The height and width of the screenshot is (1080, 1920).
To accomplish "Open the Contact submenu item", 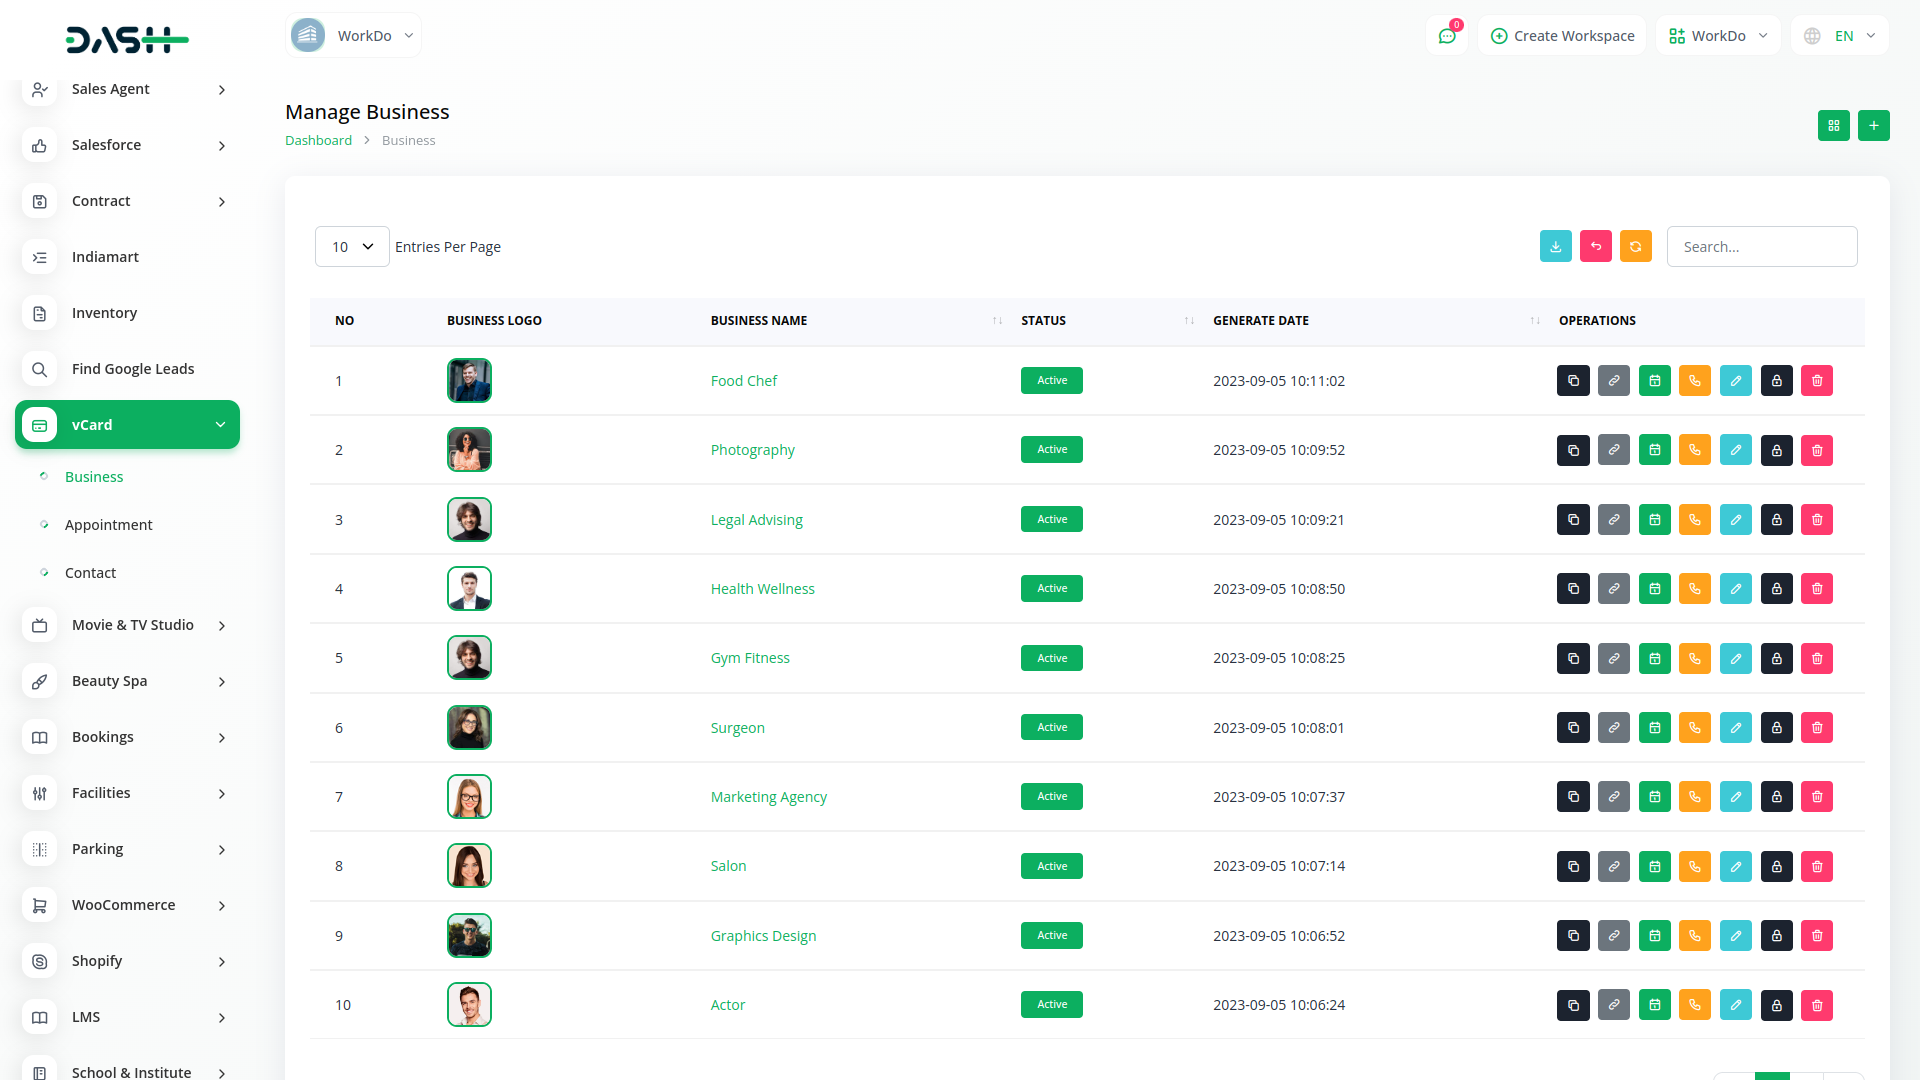I will pos(90,573).
